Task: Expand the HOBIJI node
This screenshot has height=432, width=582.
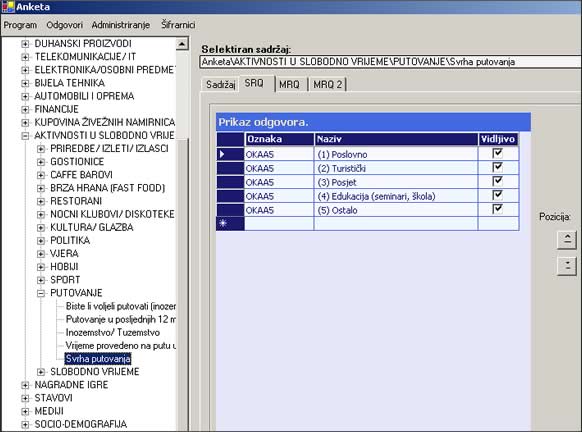Action: (x=41, y=267)
